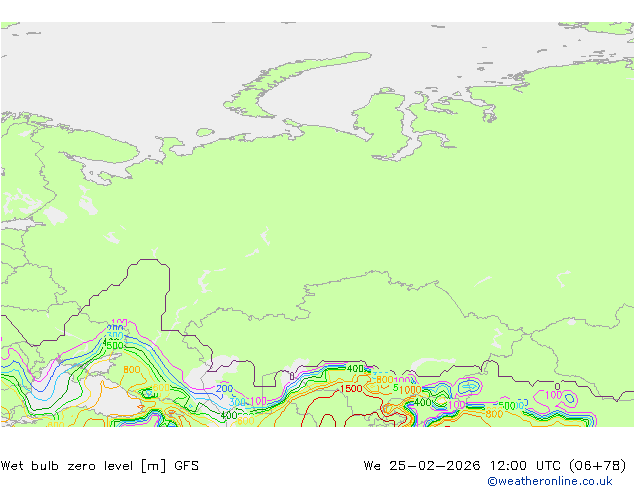Click the orange '1000' contour label
This screenshot has width=634, height=490.
pos(410,390)
